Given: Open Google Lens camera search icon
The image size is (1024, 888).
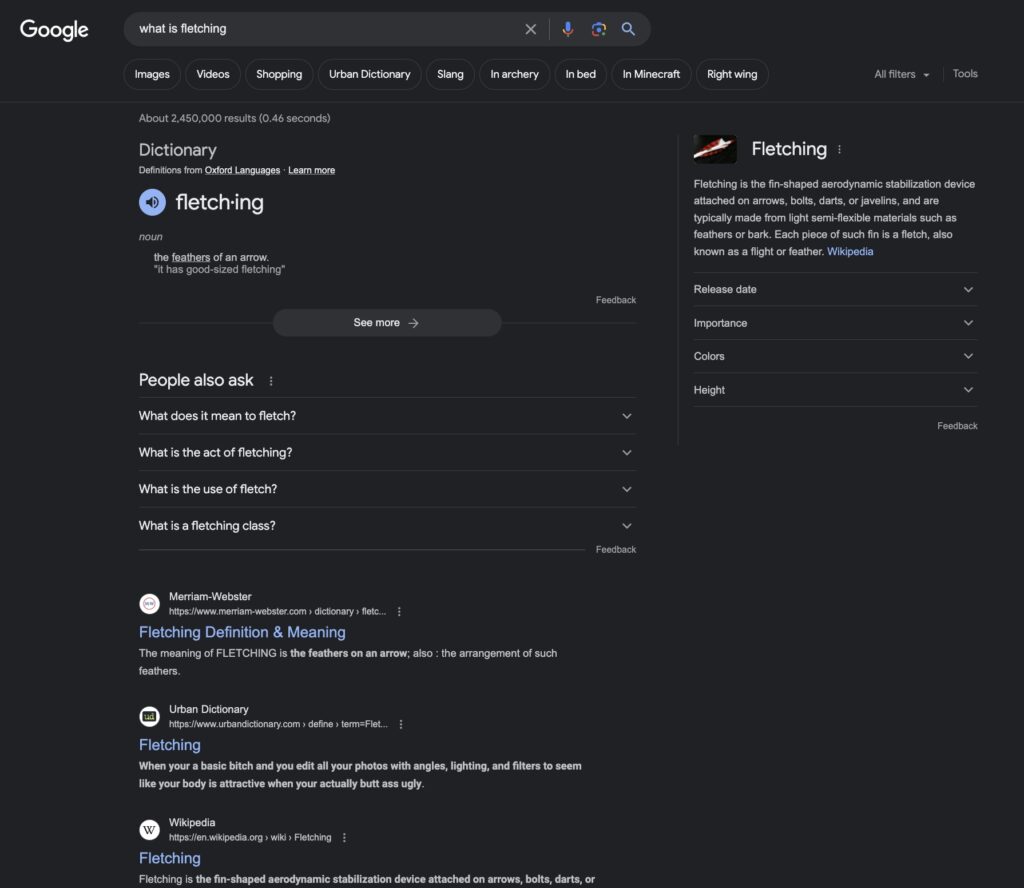Looking at the screenshot, I should pyautogui.click(x=598, y=29).
